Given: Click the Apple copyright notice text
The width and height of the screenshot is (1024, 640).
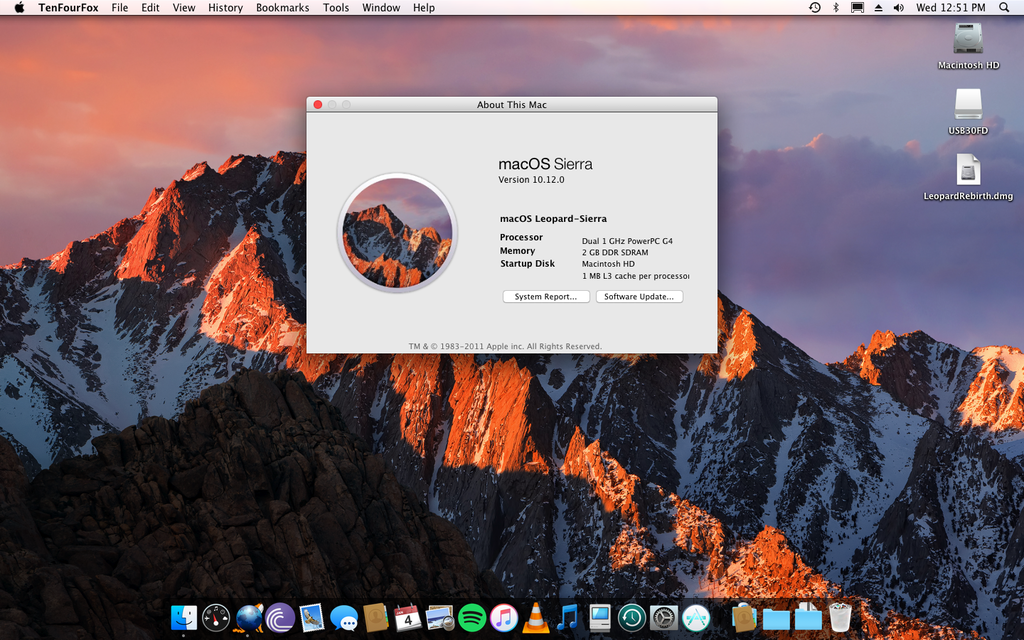Looking at the screenshot, I should click(x=505, y=347).
